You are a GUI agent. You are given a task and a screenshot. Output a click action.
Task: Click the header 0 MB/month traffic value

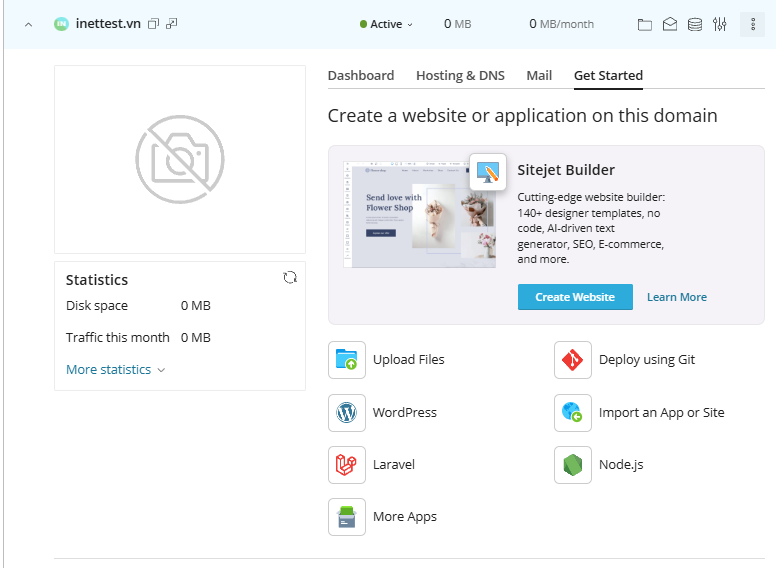[561, 24]
